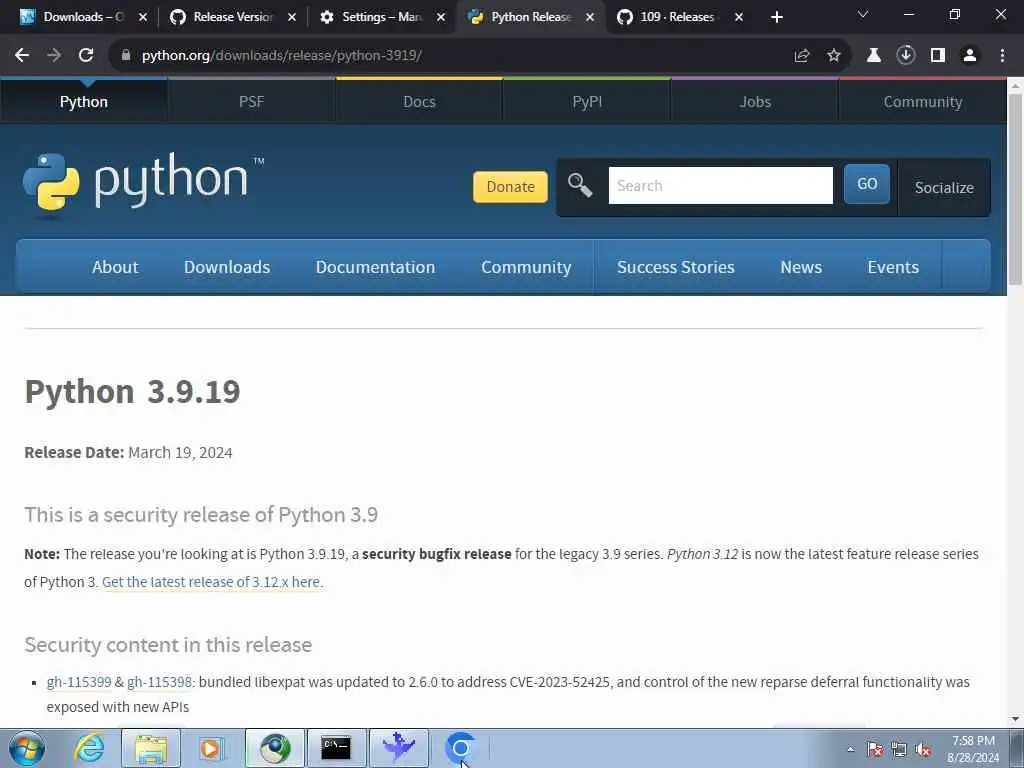Click the network tray icon
1024x768 pixels.
pyautogui.click(x=899, y=750)
